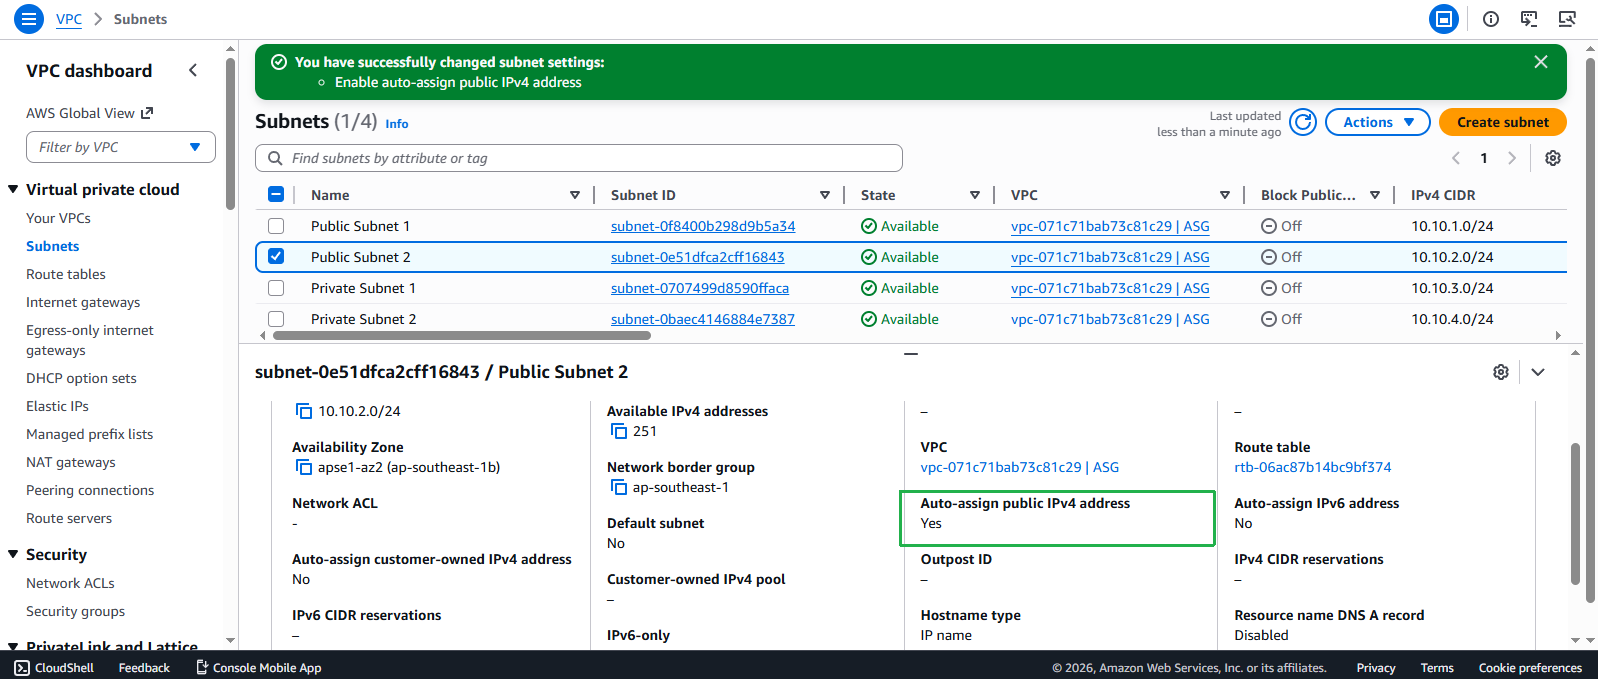Screen dimensions: 1598x679
Task: Open subnet-0baec4146884e7387 link
Action: click(703, 319)
